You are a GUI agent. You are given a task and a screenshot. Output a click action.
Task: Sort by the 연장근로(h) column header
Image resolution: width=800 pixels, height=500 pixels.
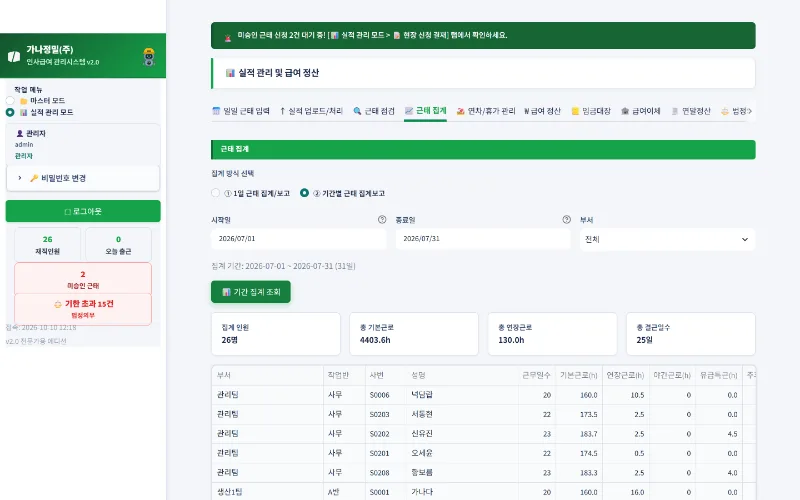626,375
